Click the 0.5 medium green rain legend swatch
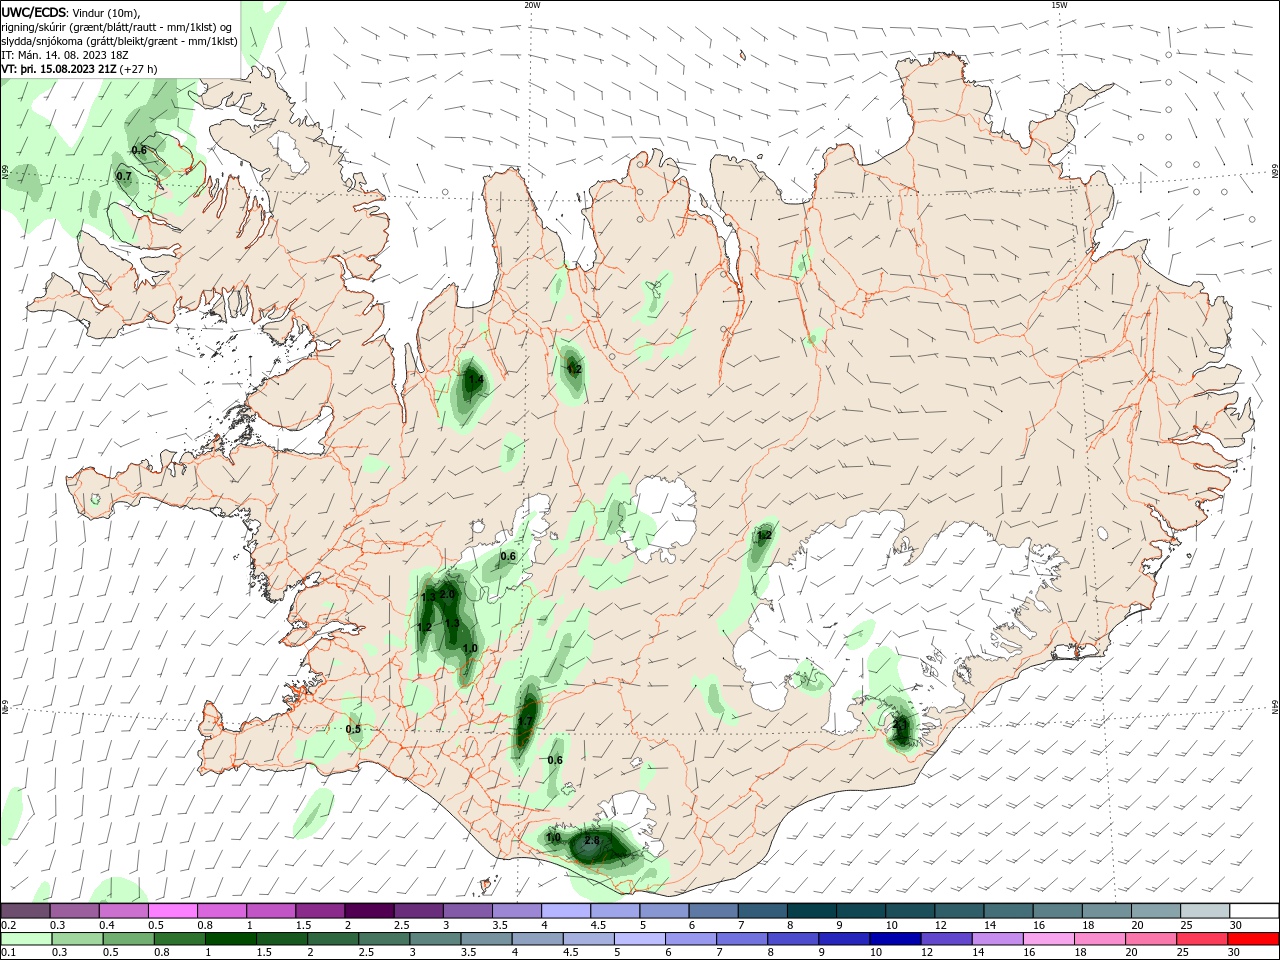 click(128, 939)
